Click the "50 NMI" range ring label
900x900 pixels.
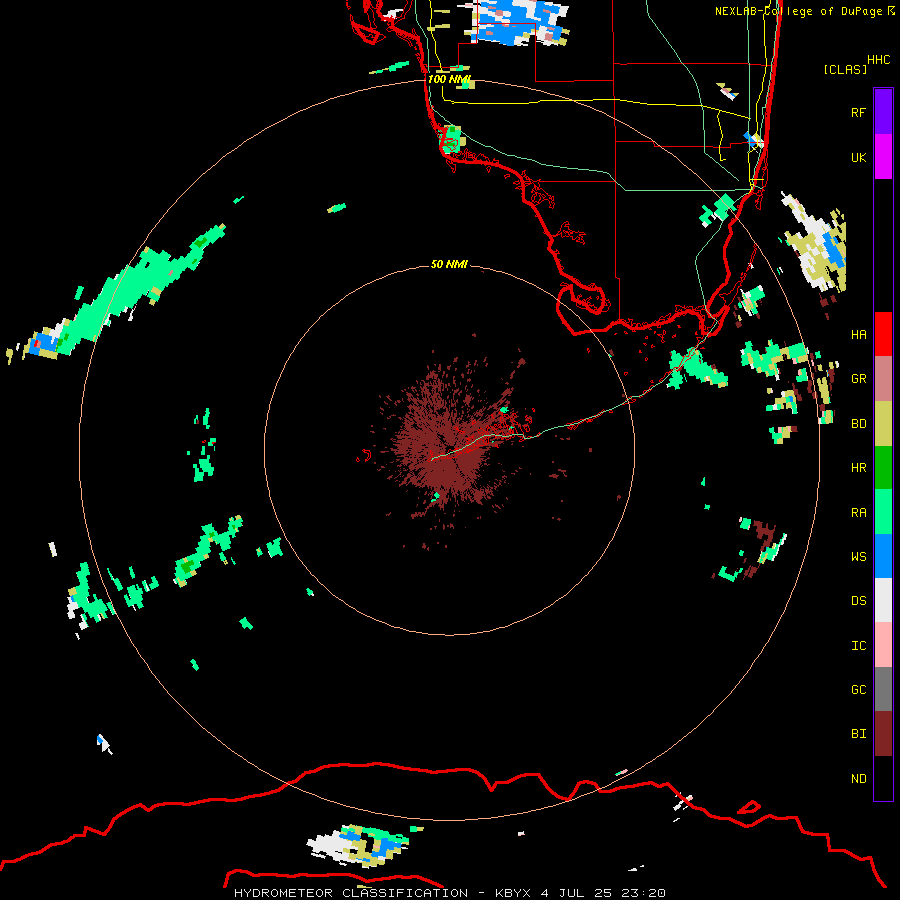(449, 264)
